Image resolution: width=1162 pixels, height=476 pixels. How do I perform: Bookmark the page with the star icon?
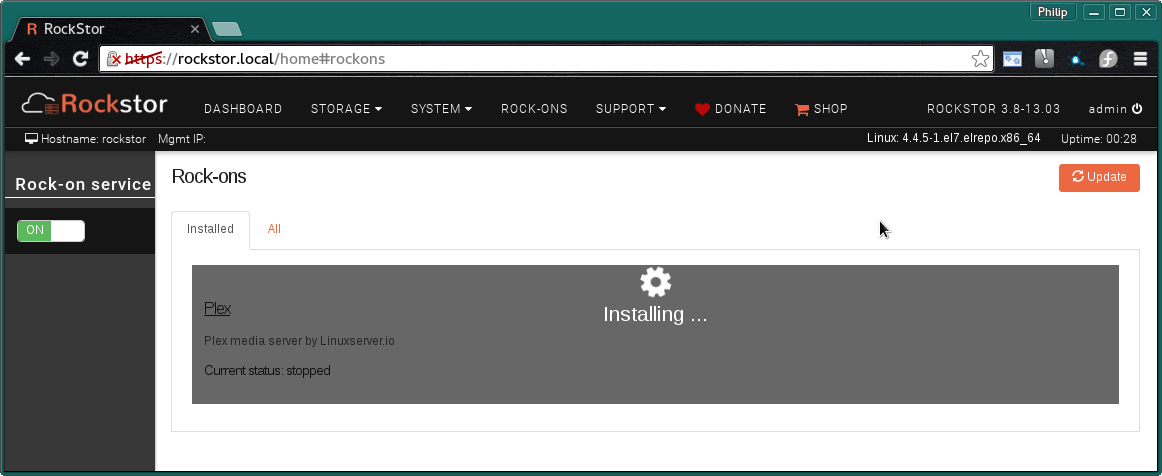point(980,59)
